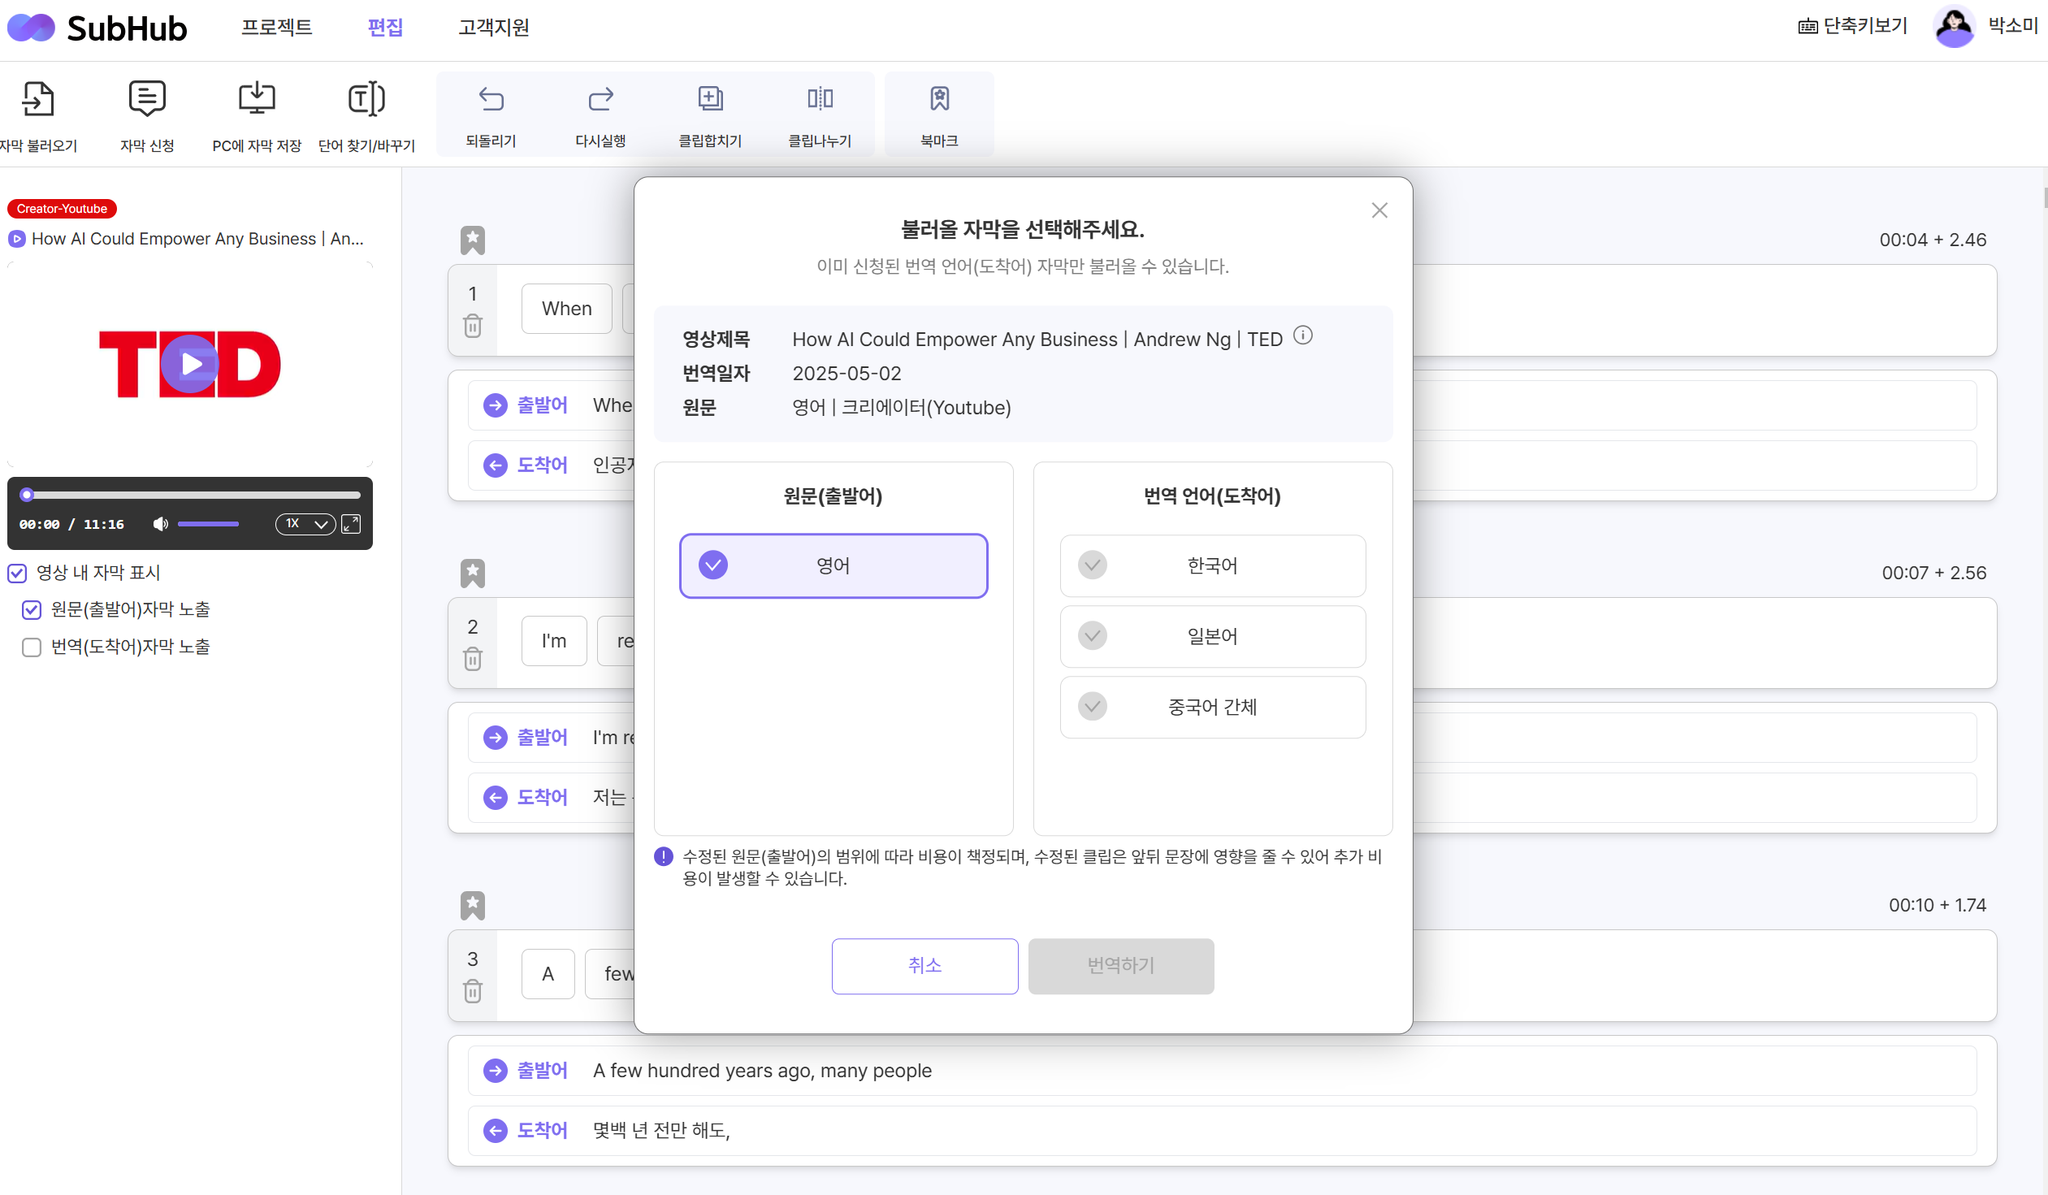Select the 클립합치기 merge clips tool
Image resolution: width=2048 pixels, height=1195 pixels.
(x=710, y=98)
